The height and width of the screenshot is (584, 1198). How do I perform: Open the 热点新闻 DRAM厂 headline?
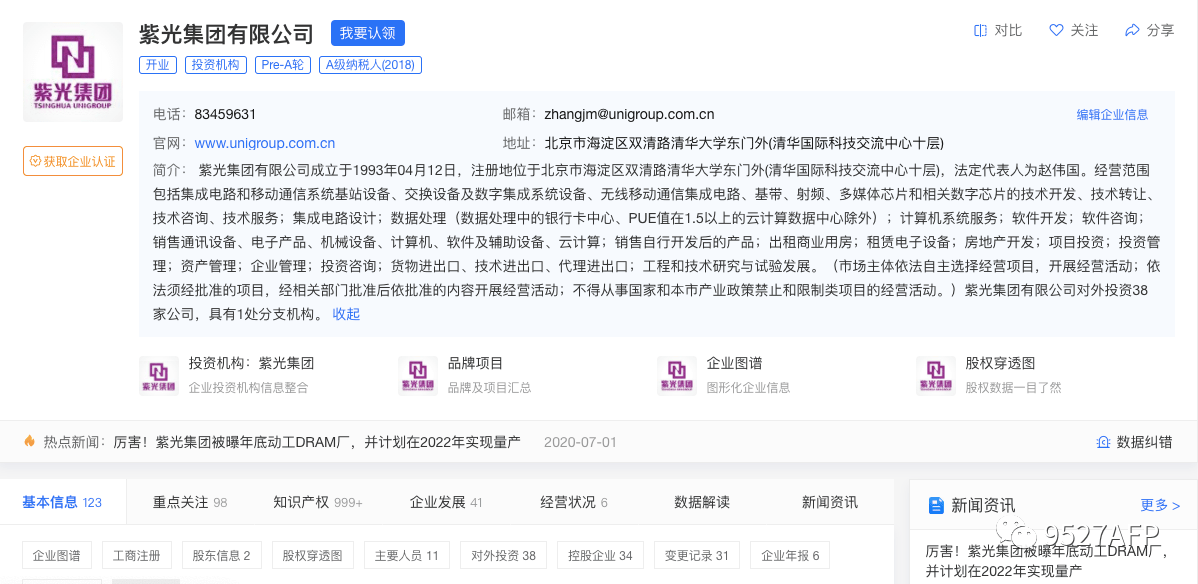[x=316, y=442]
